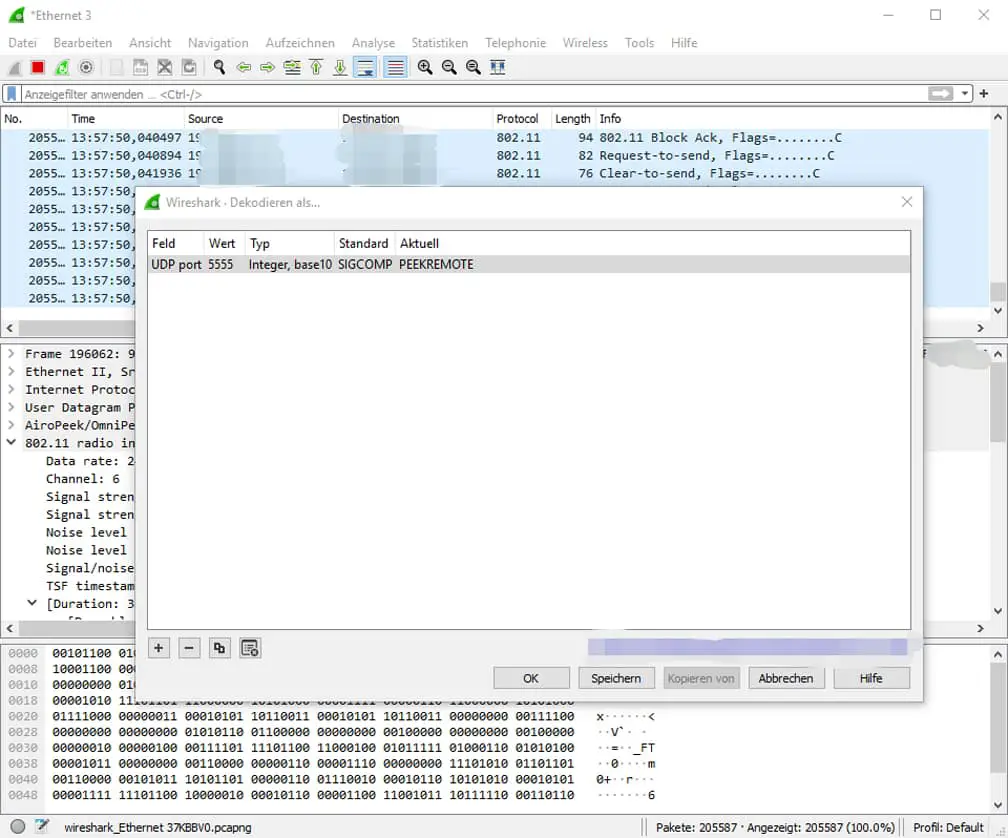This screenshot has width=1008, height=838.
Task: Restart the current capture with green fin icon
Action: [x=62, y=67]
